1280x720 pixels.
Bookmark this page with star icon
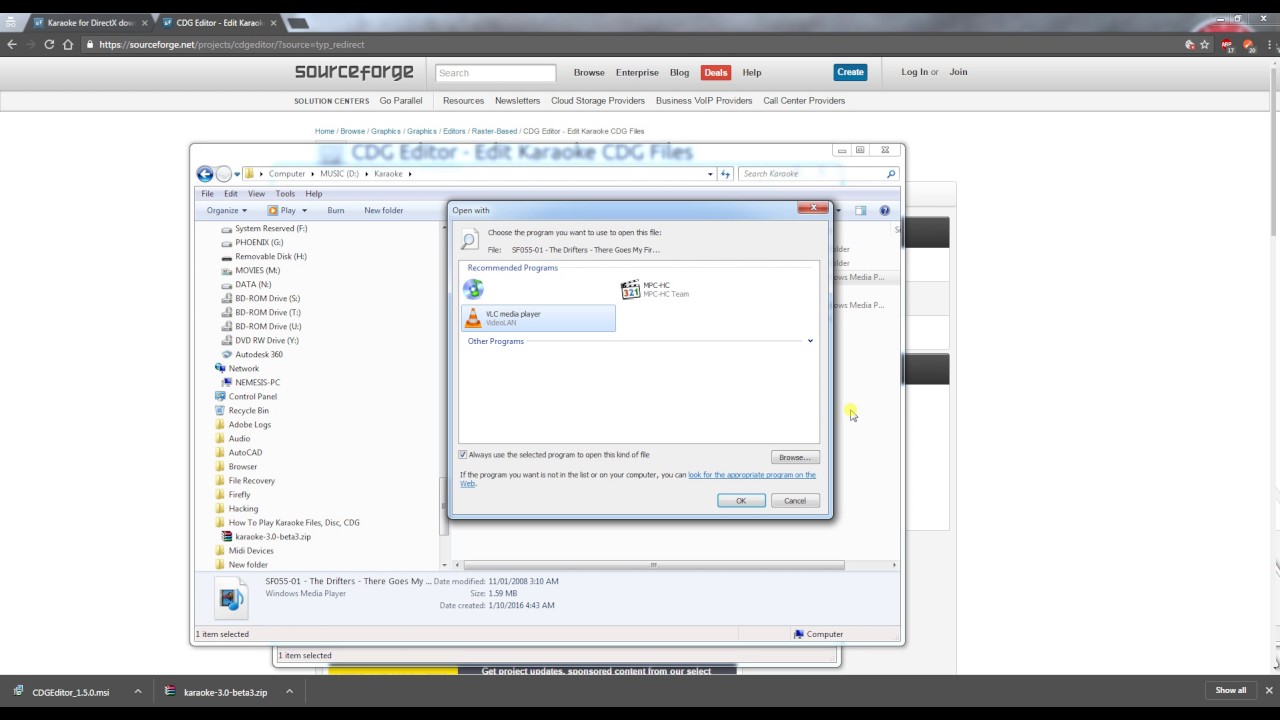click(x=1204, y=45)
